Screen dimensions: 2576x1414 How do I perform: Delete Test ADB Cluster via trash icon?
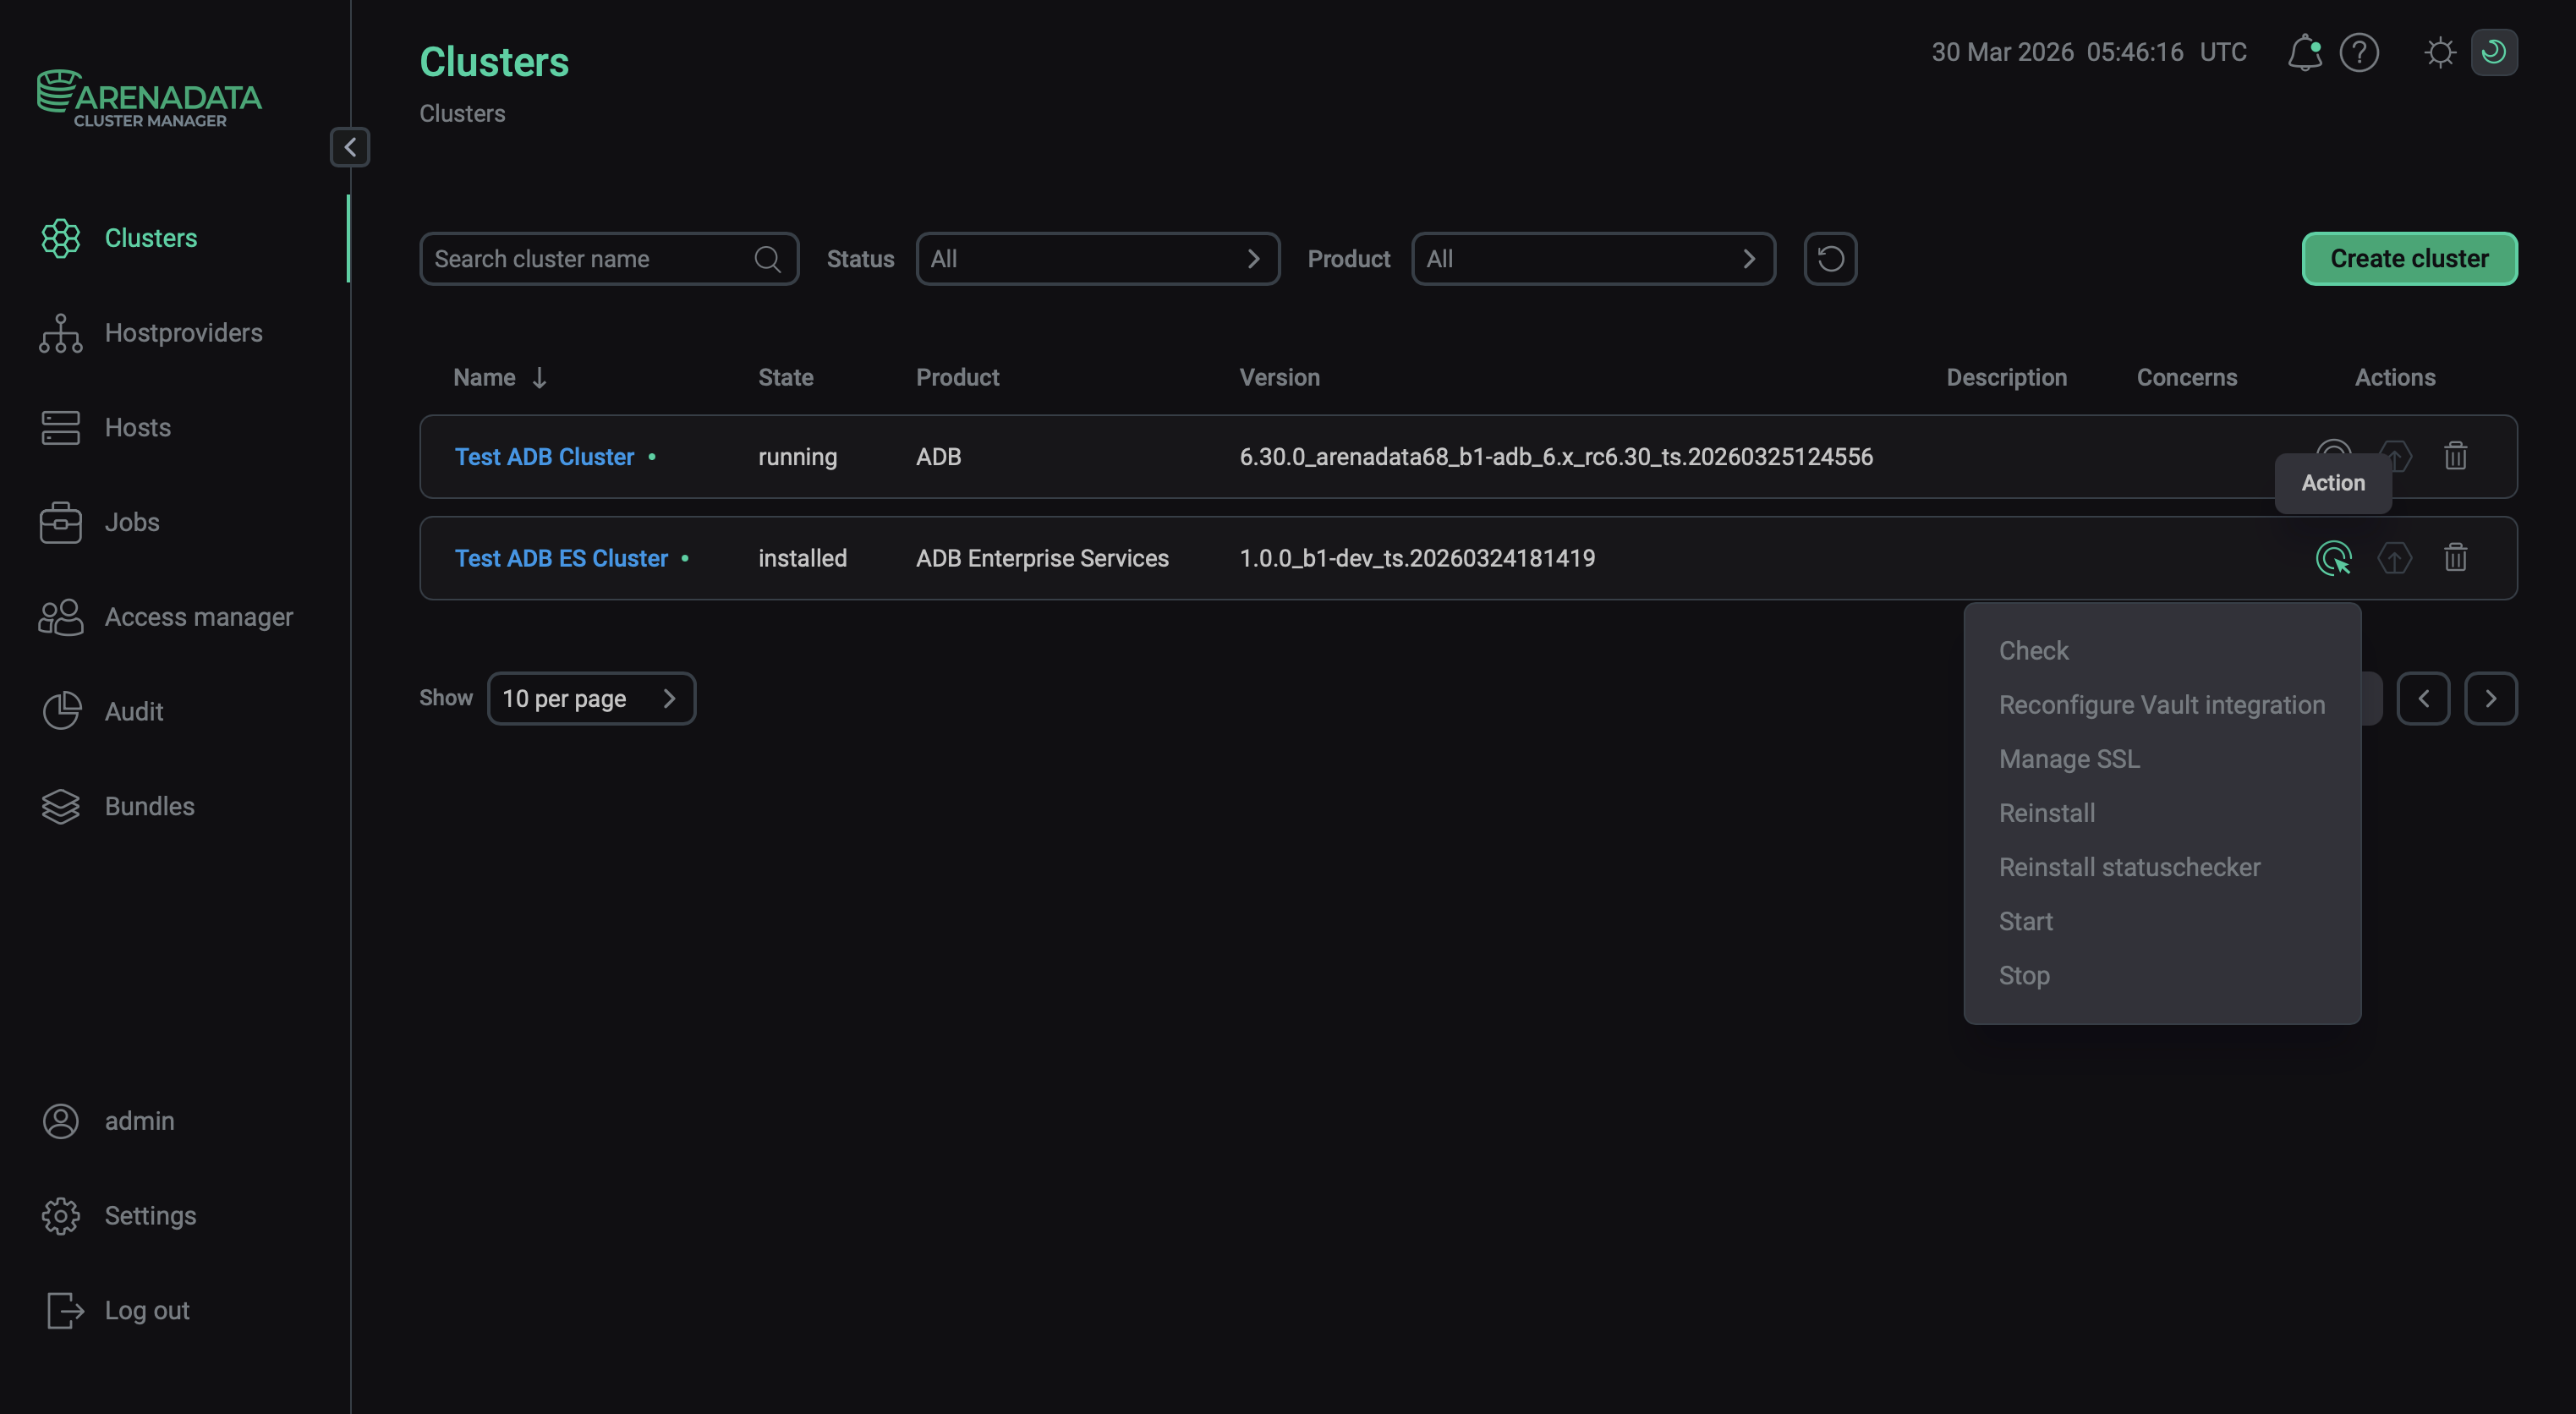tap(2456, 456)
